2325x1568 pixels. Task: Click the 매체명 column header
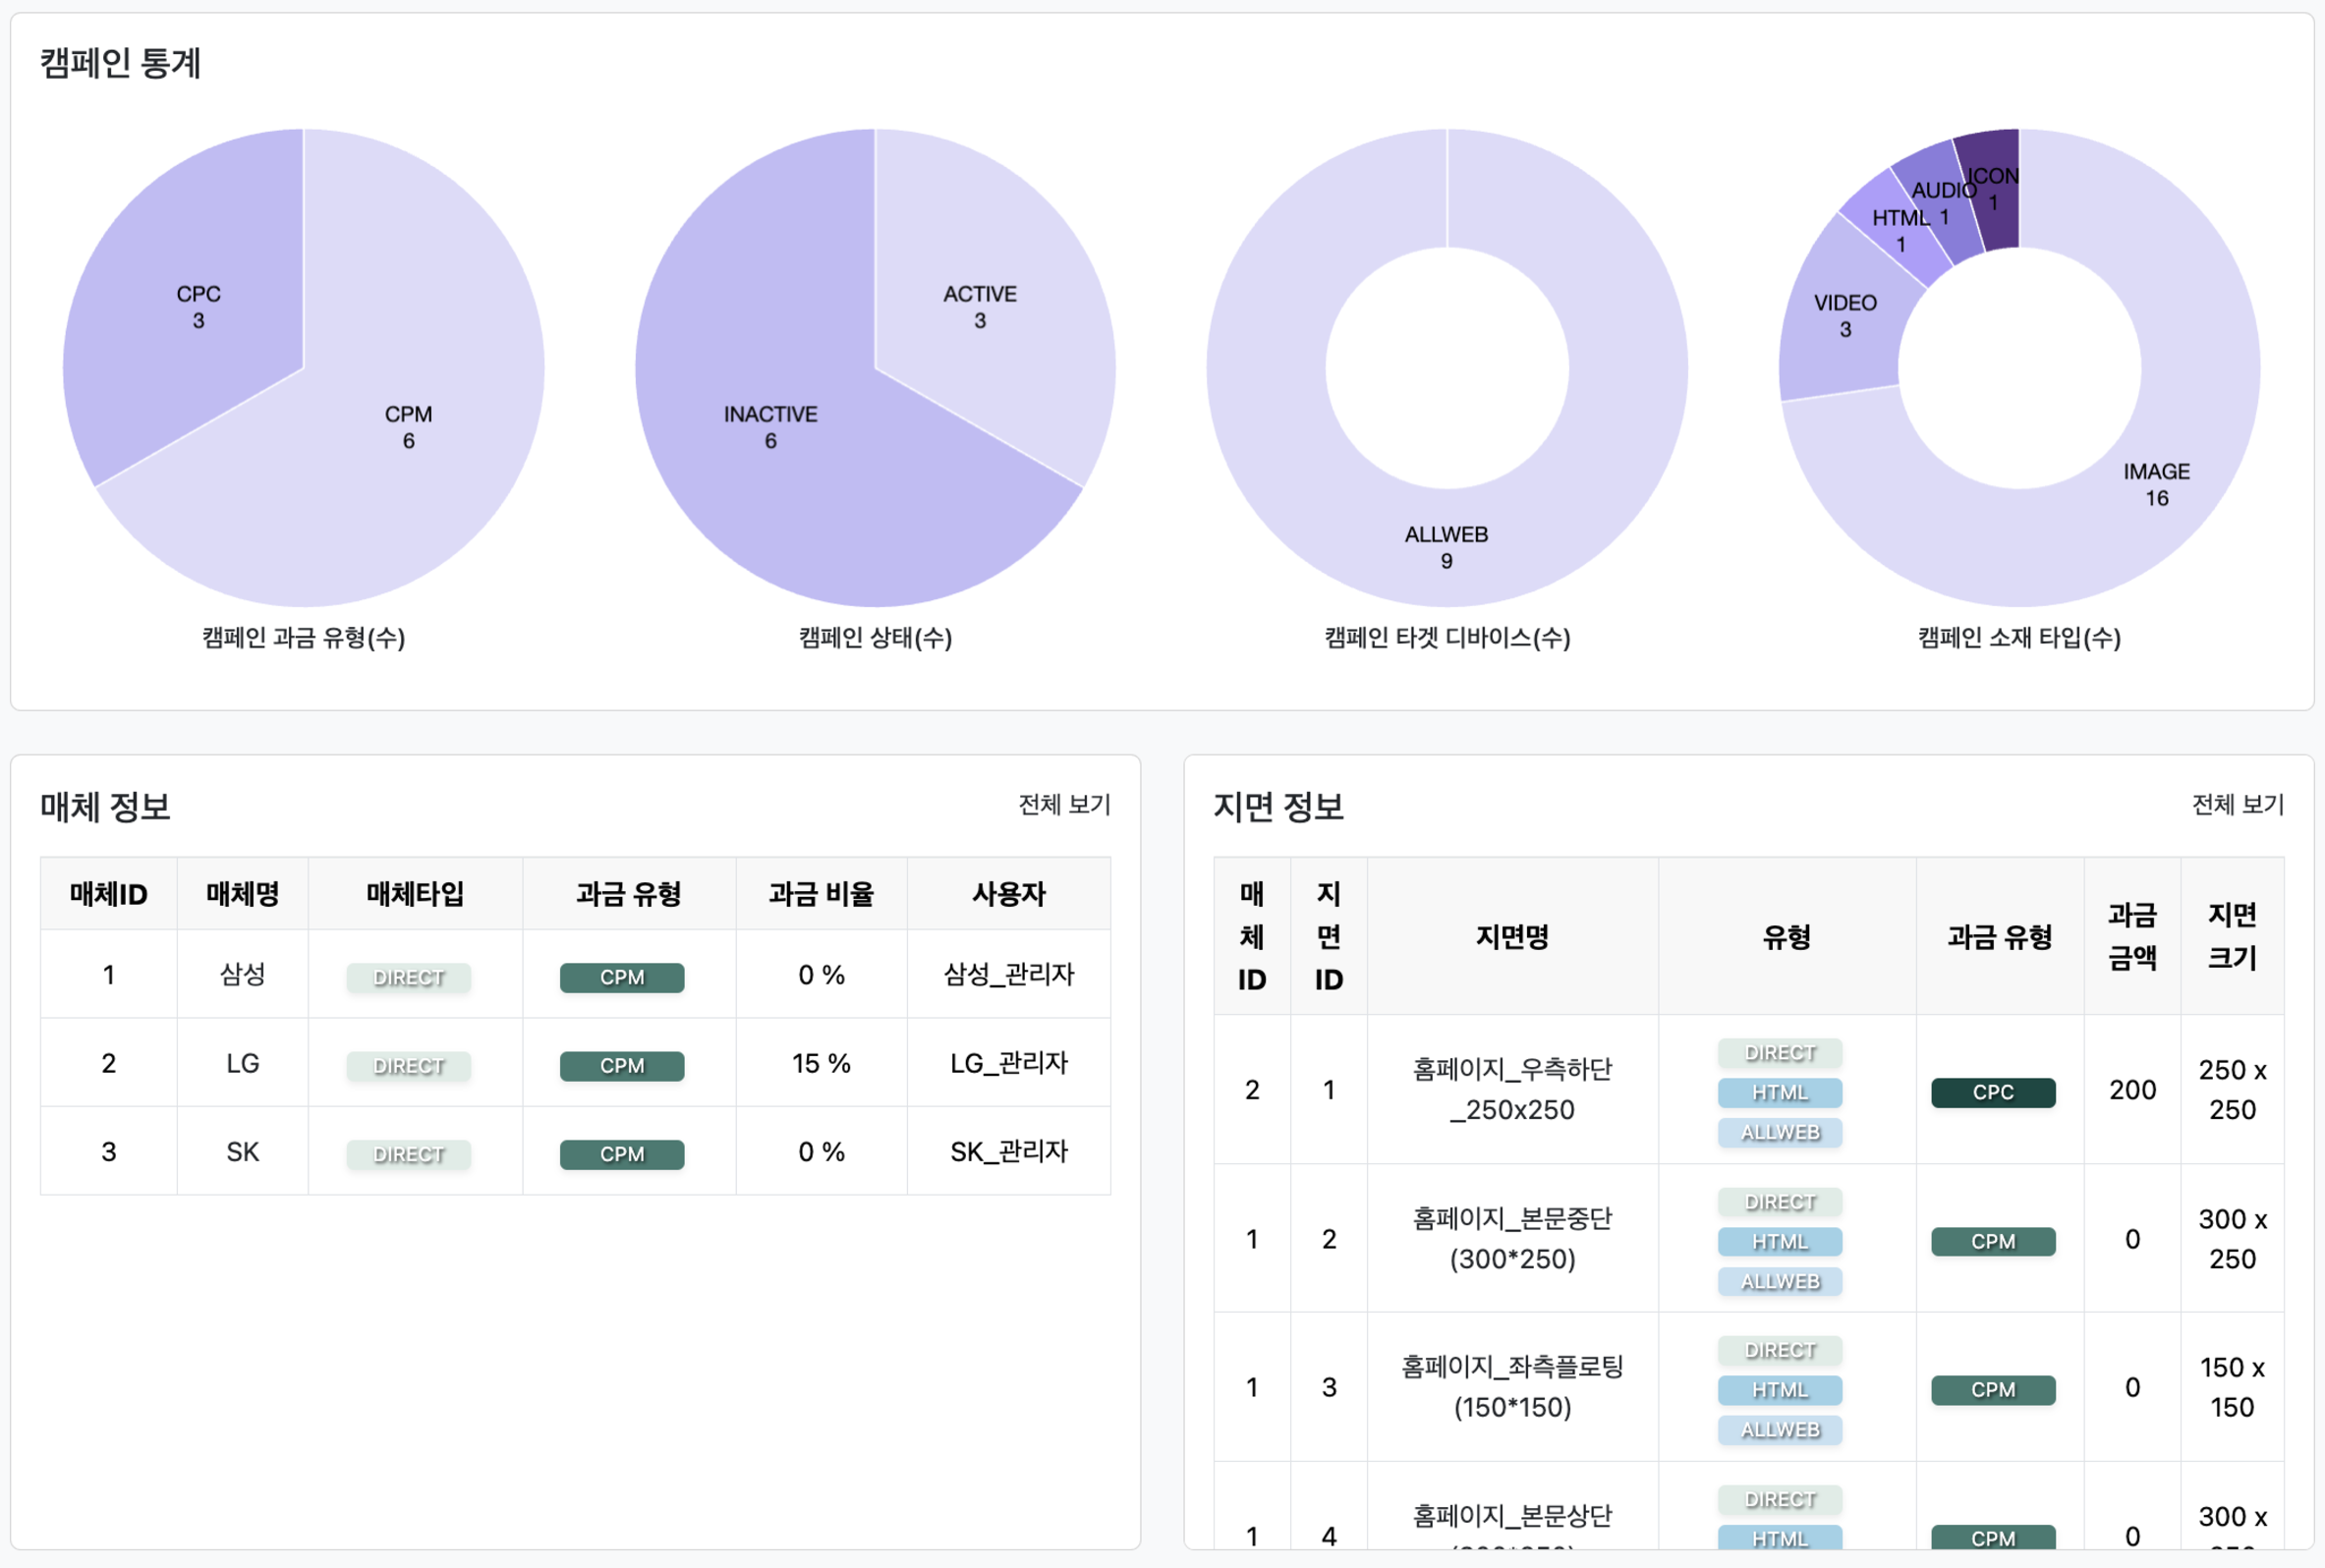(x=242, y=894)
